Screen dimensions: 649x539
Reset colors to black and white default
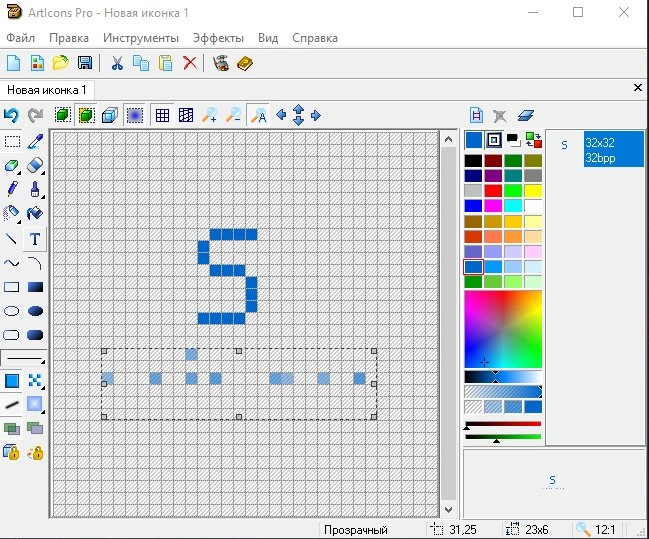(x=513, y=140)
